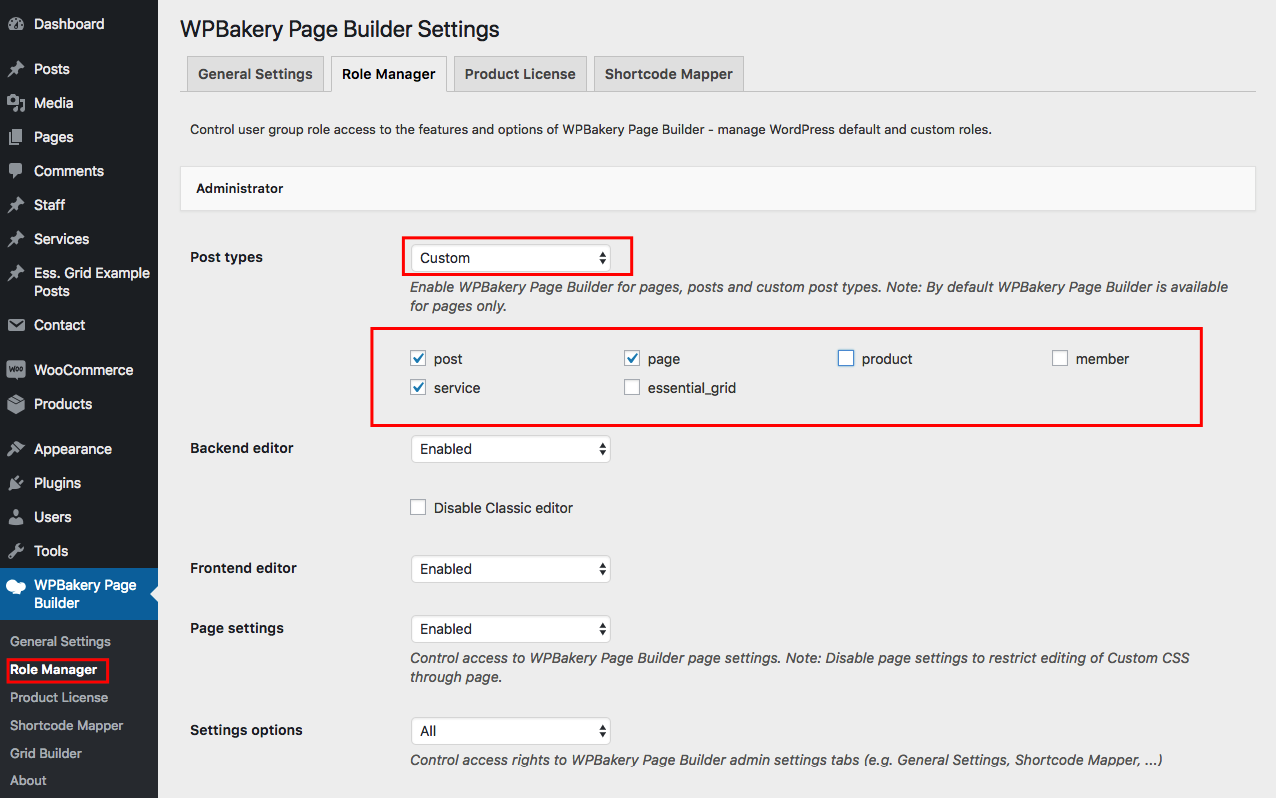Open Shortcode Mapper submenu link
The width and height of the screenshot is (1276, 798).
pyautogui.click(x=67, y=726)
